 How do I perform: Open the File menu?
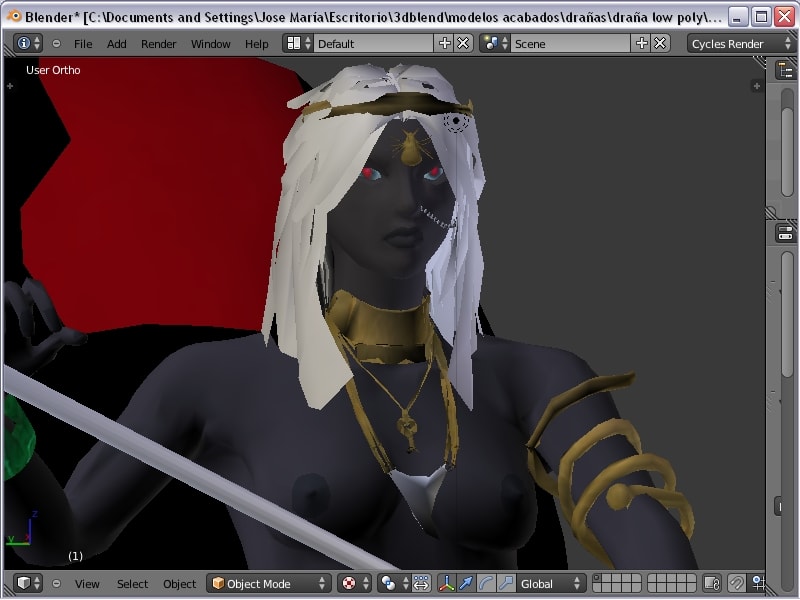point(83,44)
